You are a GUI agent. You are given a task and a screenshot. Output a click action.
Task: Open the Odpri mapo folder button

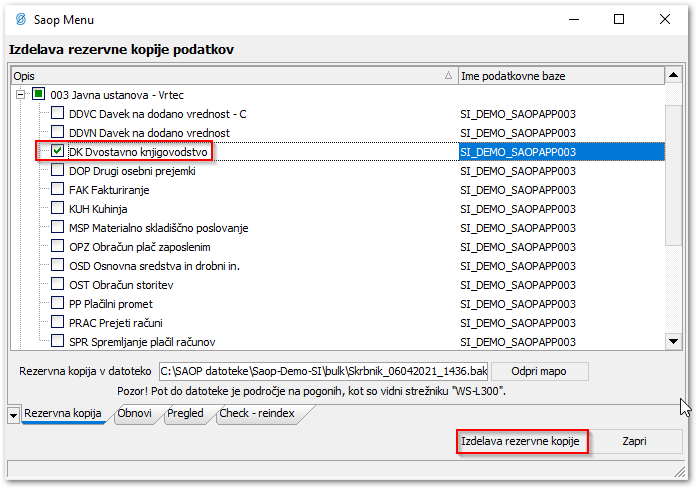pyautogui.click(x=539, y=371)
